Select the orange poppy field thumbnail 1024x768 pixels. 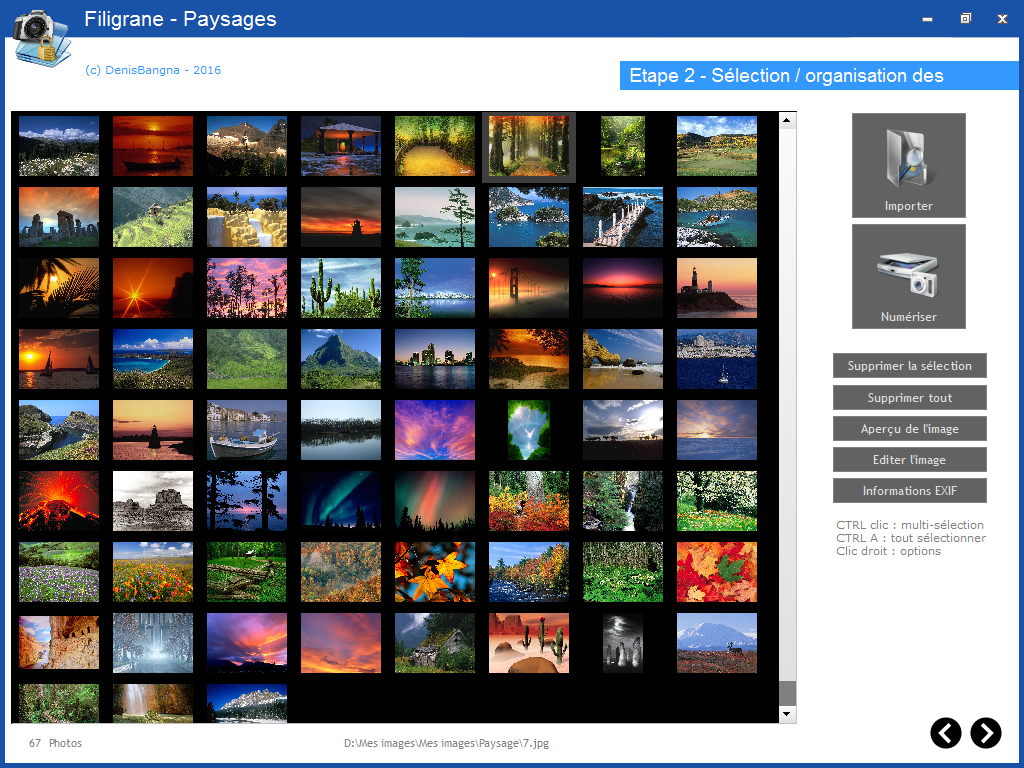(x=153, y=572)
